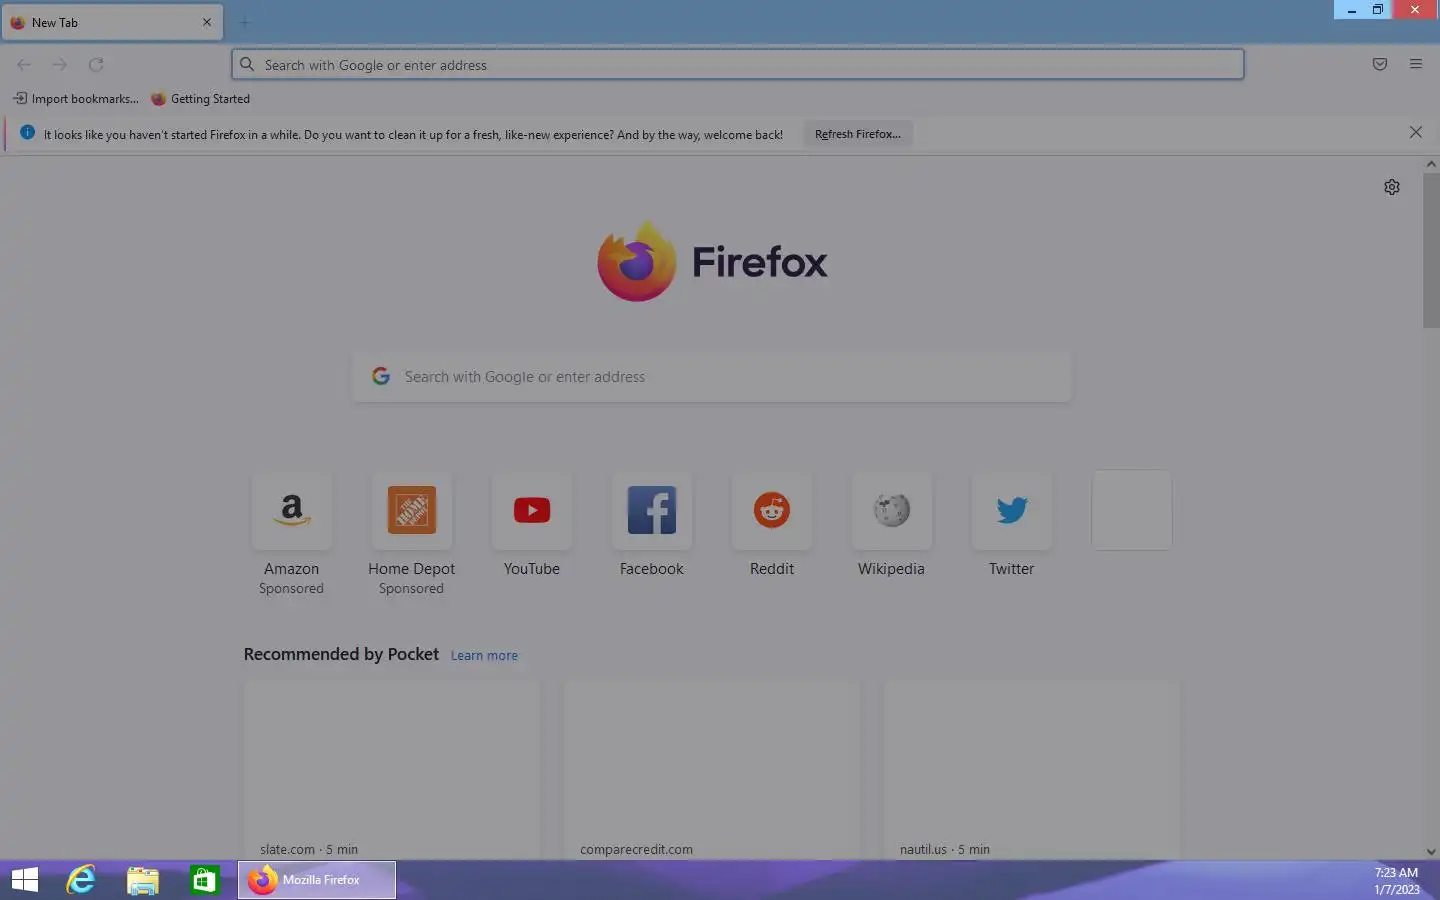Click the page vertical scrollbar thumb
1440x900 pixels.
pos(1431,250)
